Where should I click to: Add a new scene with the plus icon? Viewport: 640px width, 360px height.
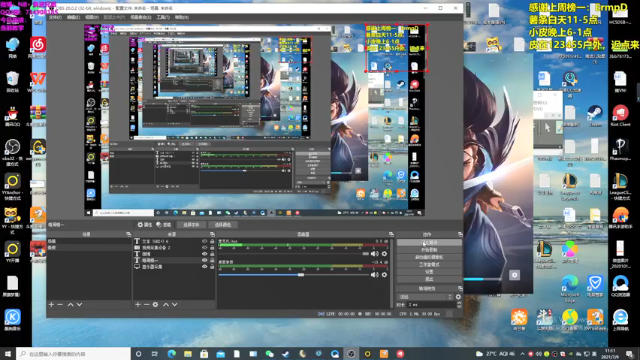coord(51,304)
